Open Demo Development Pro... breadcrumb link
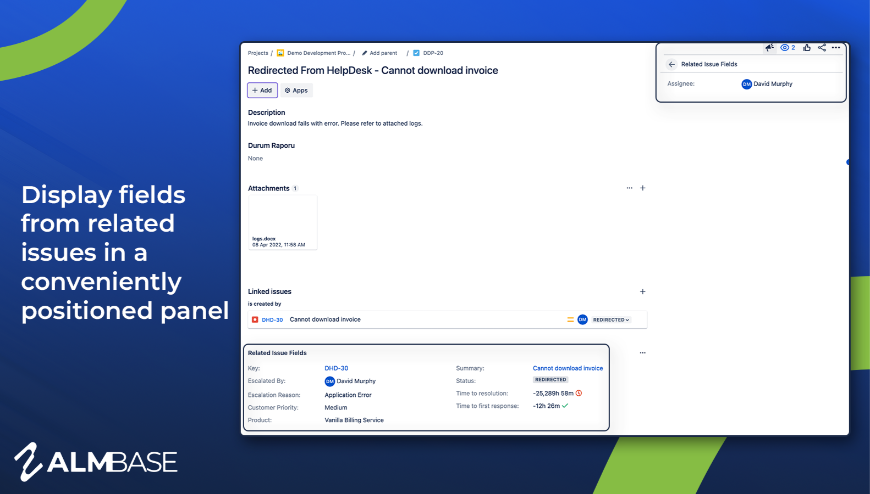The width and height of the screenshot is (870, 494). pos(318,53)
